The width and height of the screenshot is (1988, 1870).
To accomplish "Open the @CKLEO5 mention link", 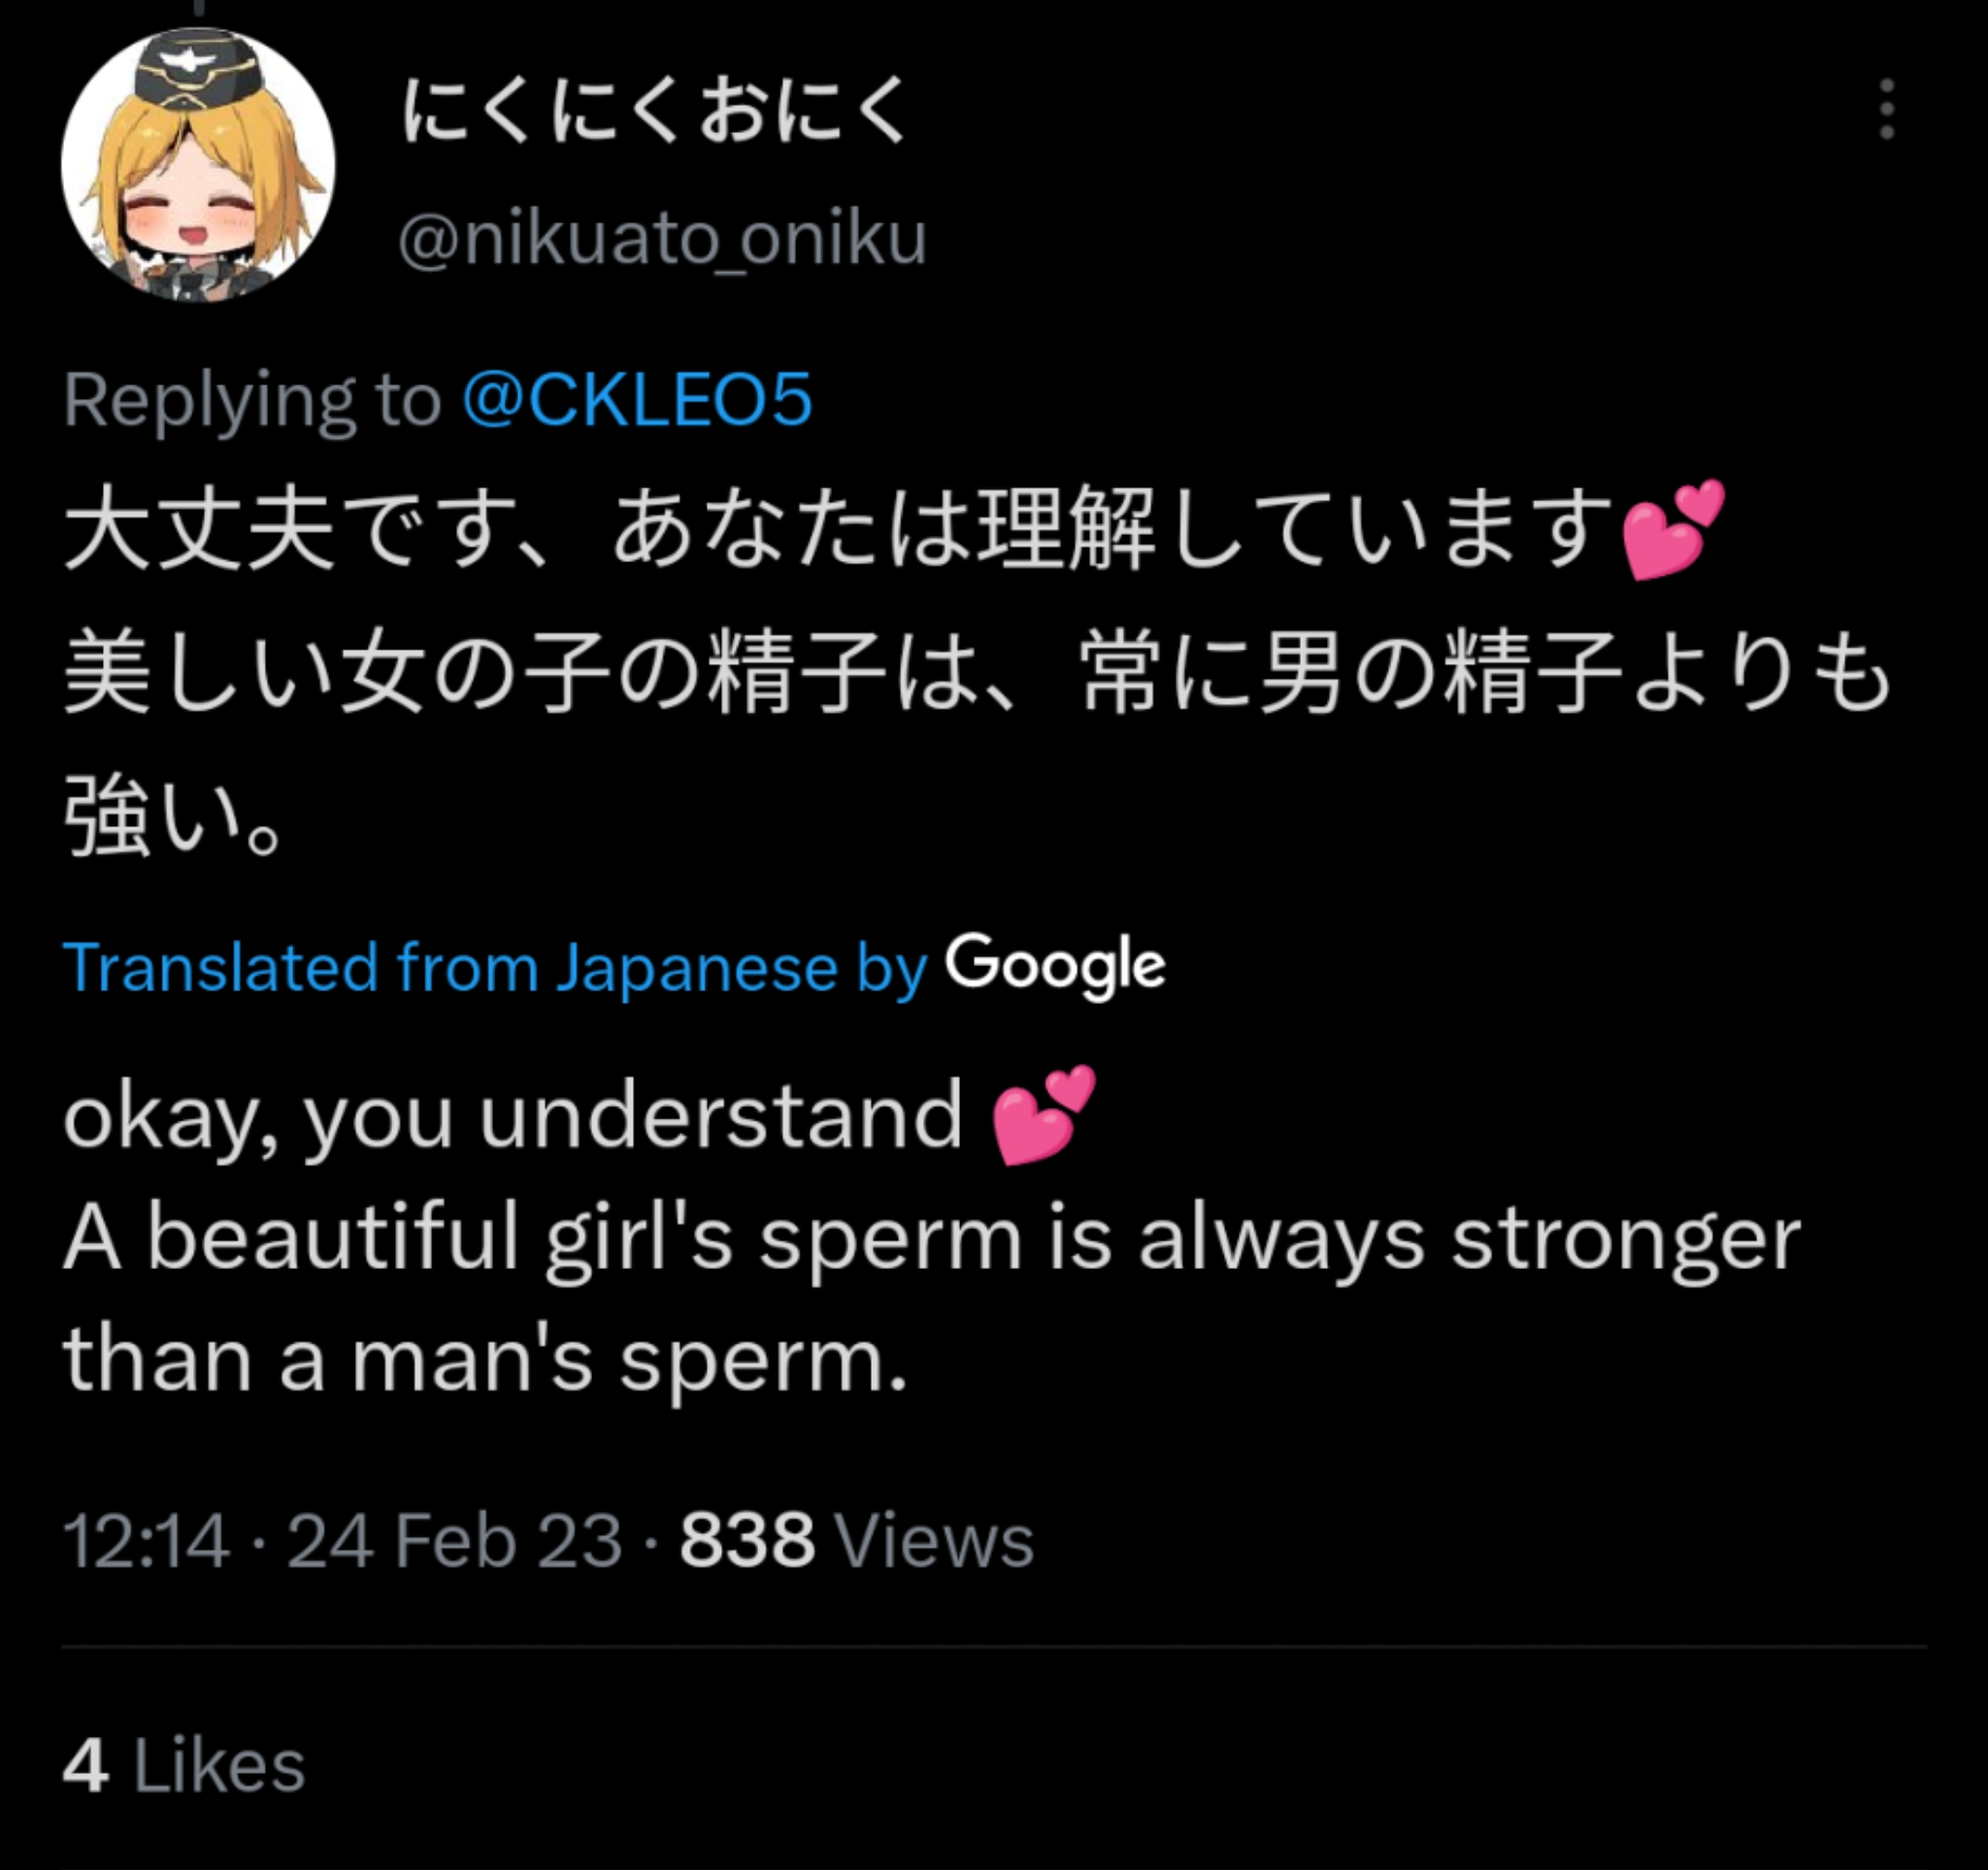I will tap(637, 400).
